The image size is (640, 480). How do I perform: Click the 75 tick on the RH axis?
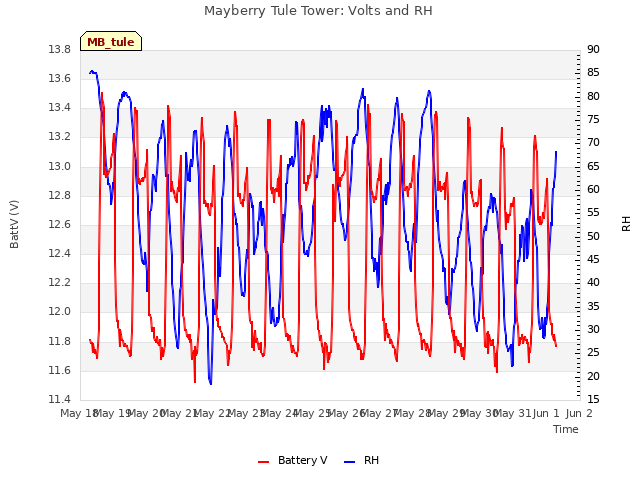point(593,120)
